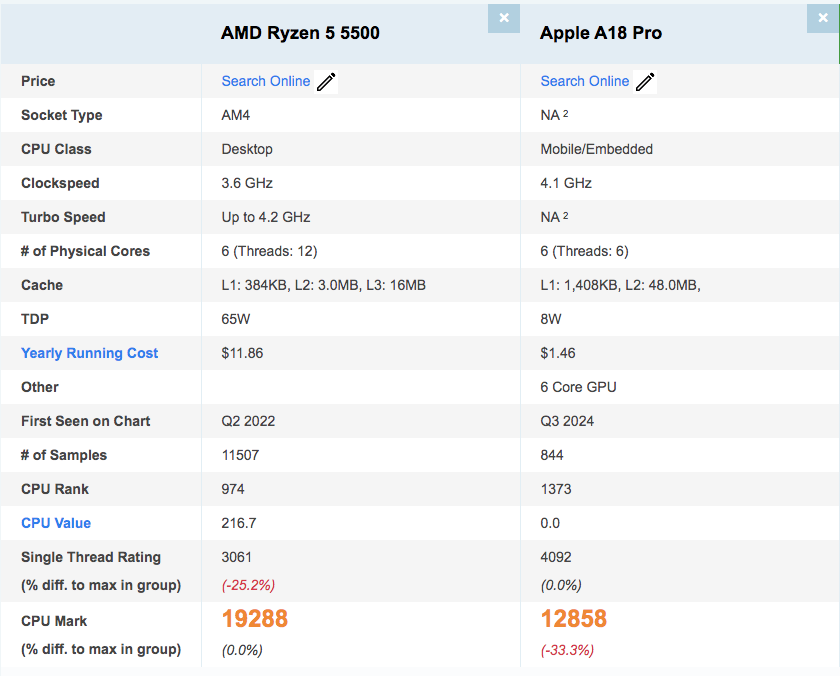840x676 pixels.
Task: Click the (-25.2%) single thread difference
Action: tap(249, 585)
